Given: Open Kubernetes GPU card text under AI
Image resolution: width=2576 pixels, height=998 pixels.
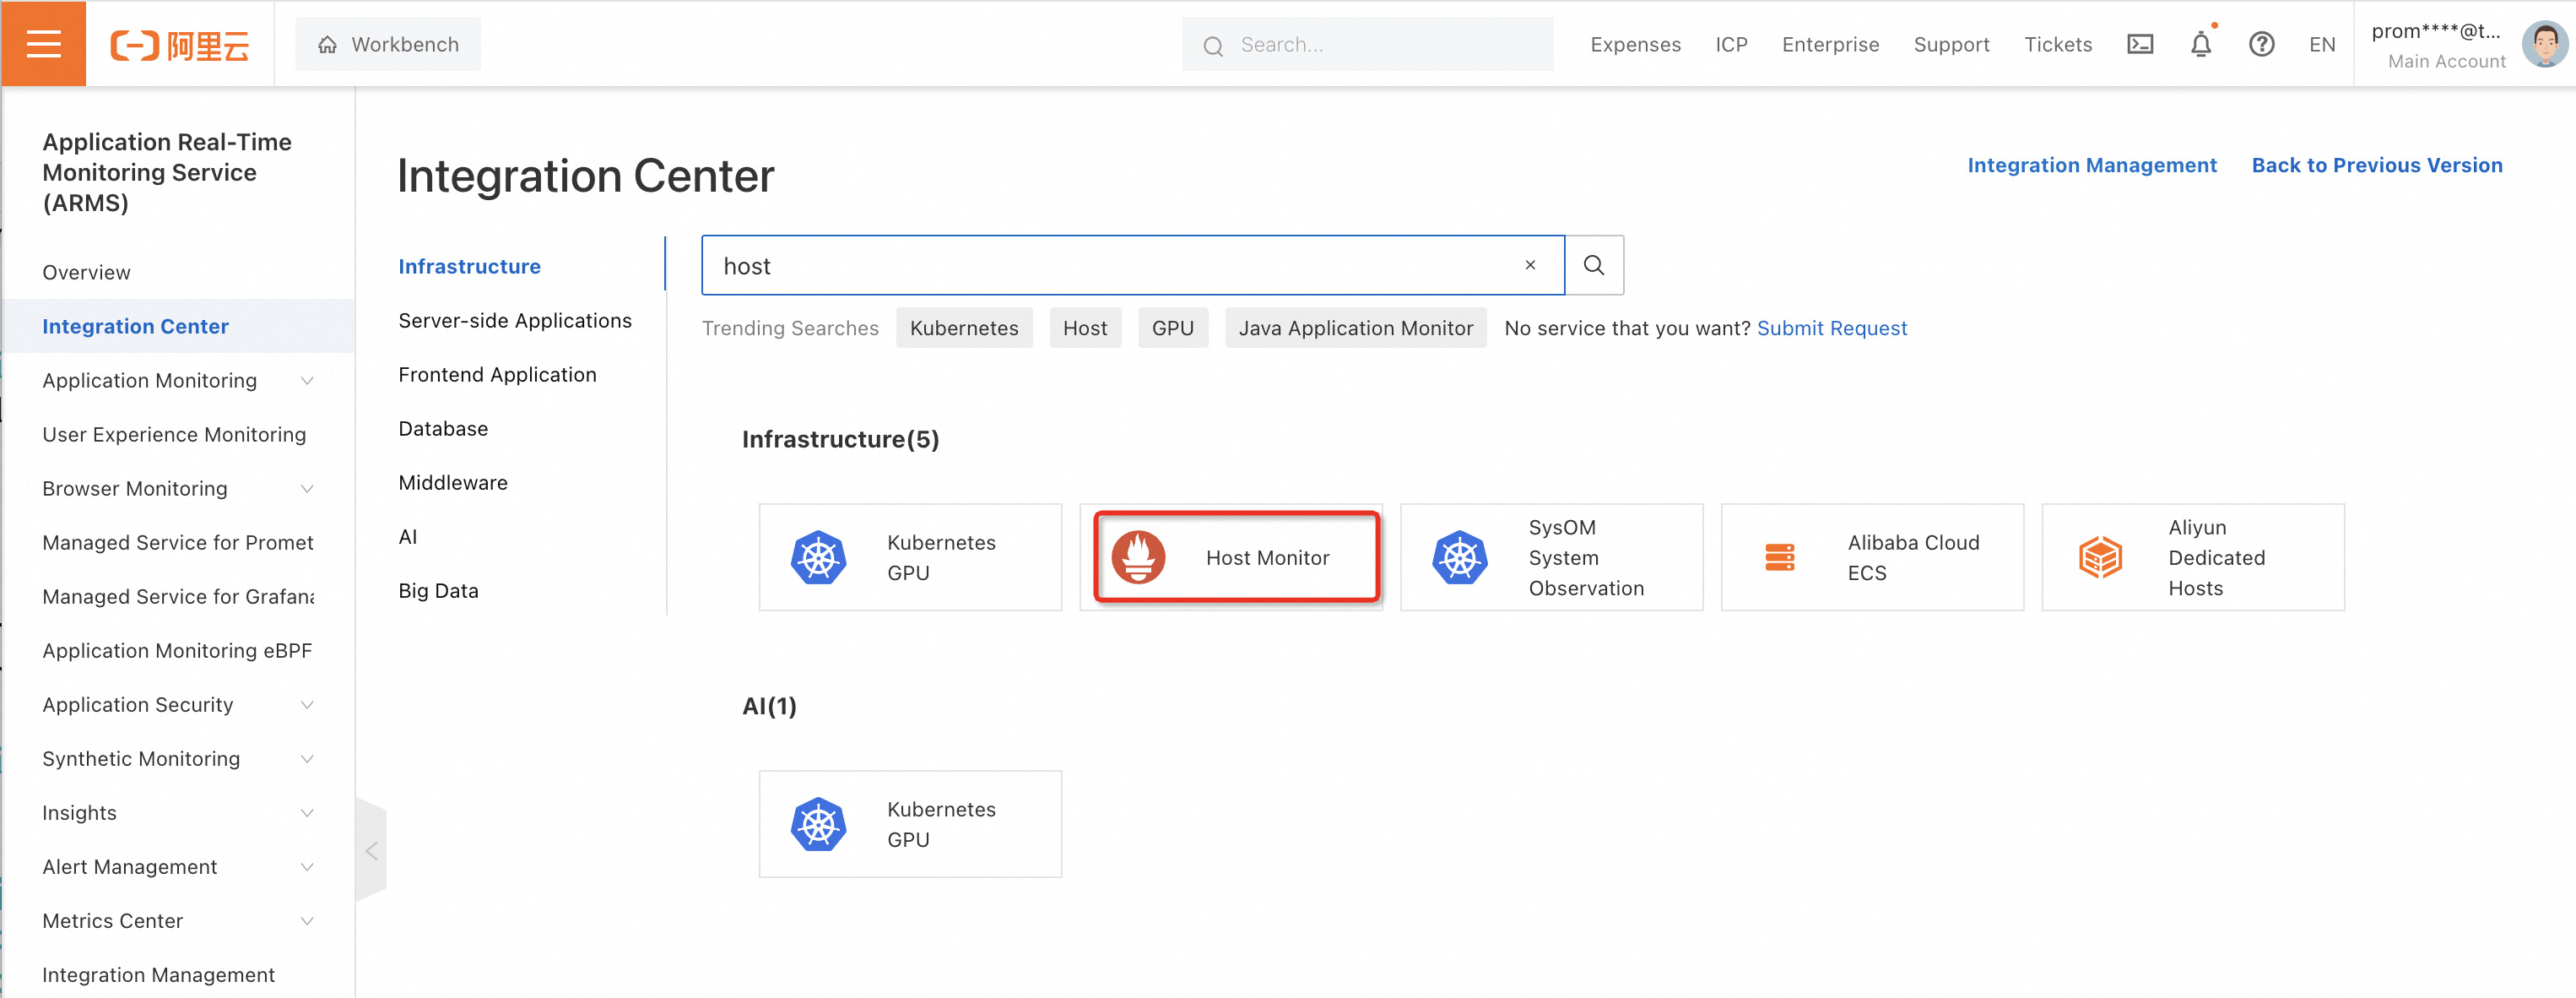Looking at the screenshot, I should (941, 824).
